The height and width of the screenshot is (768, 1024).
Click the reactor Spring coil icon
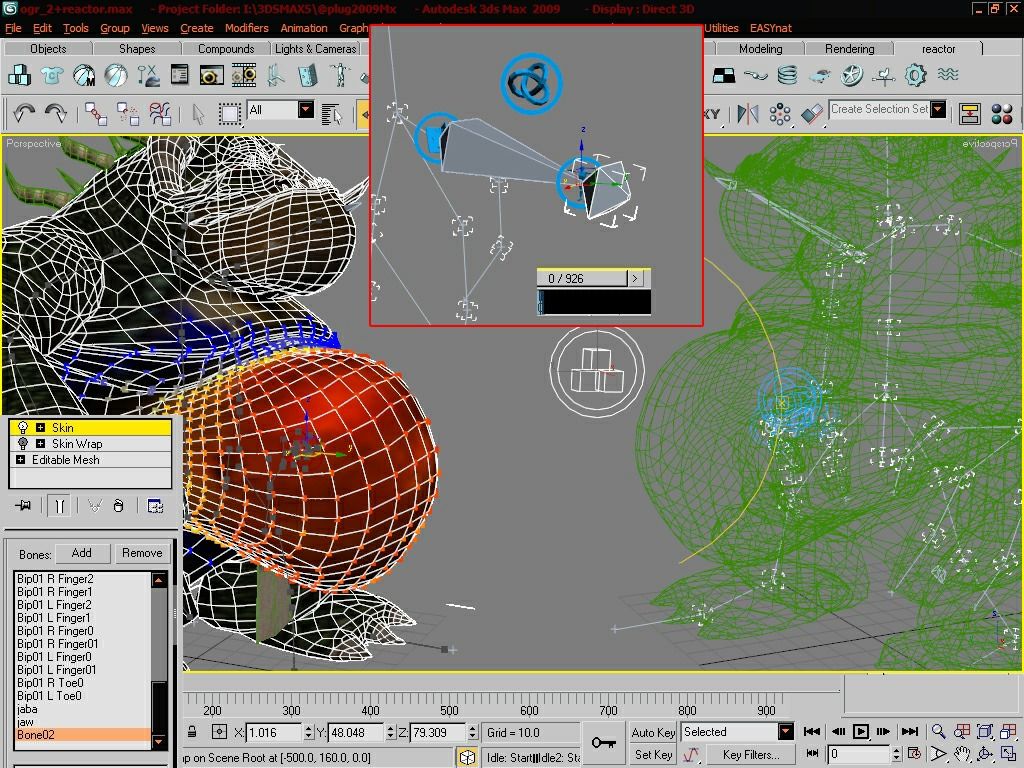tap(788, 76)
